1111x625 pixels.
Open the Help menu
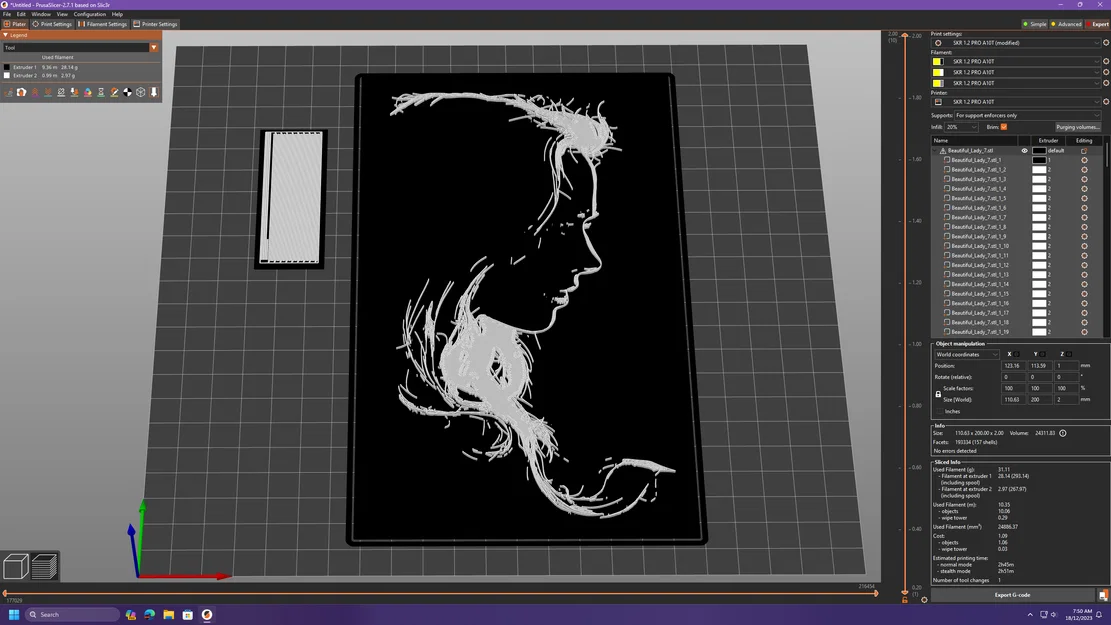(x=117, y=14)
